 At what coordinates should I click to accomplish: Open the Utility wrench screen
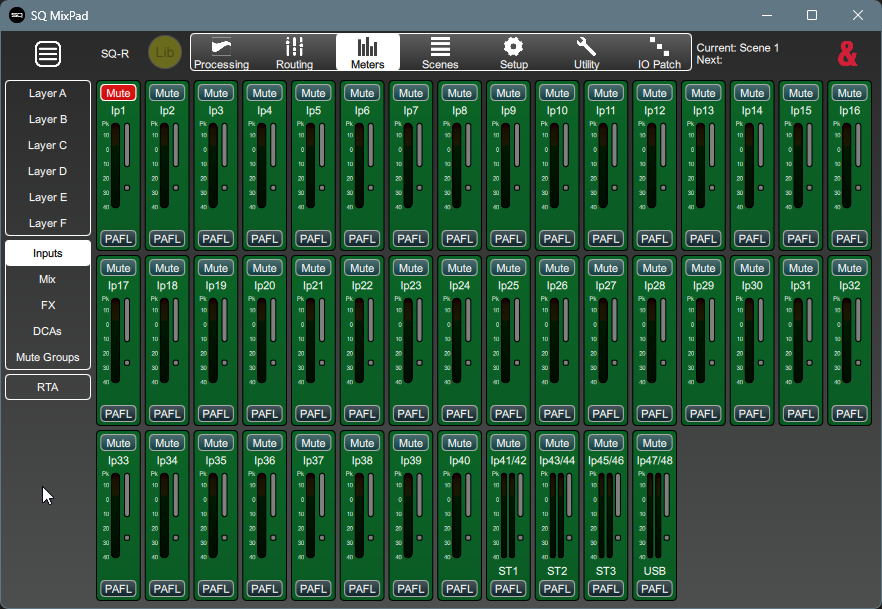pyautogui.click(x=587, y=52)
